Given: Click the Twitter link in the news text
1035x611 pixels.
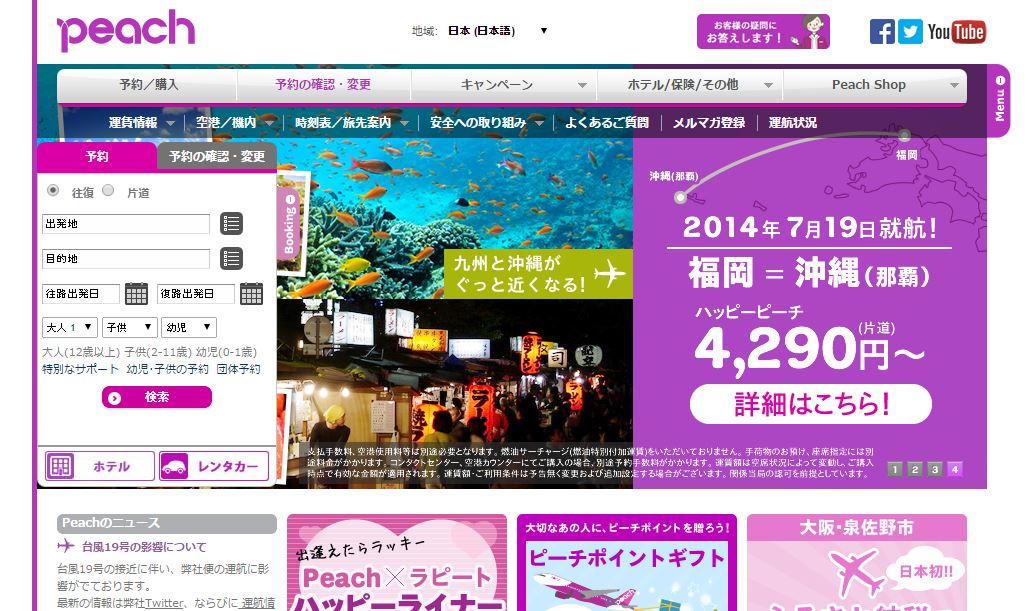Looking at the screenshot, I should pos(164,603).
